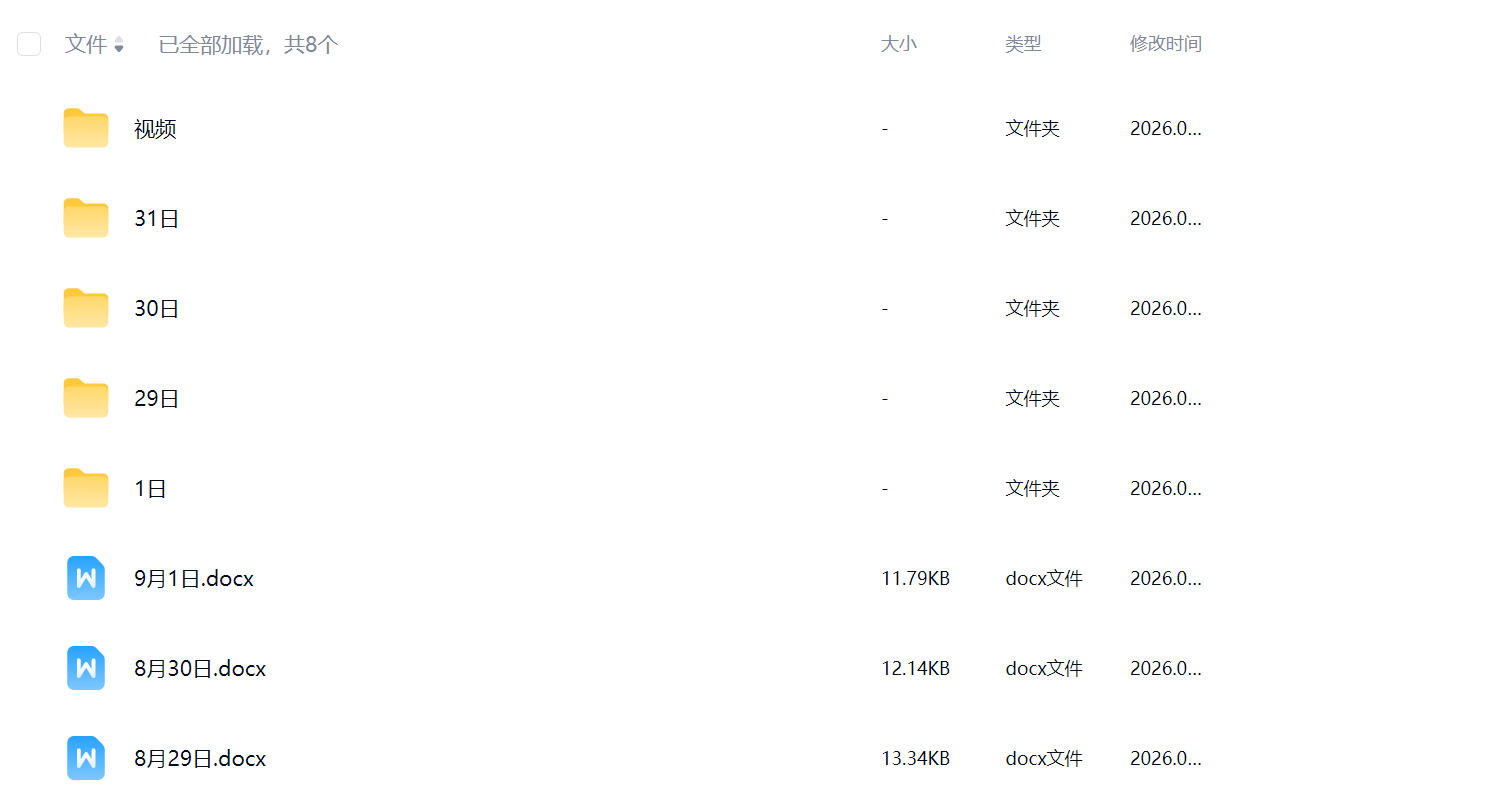Screen dimensions: 1494x810
Task: Open the 31日 folder name
Action: point(156,219)
